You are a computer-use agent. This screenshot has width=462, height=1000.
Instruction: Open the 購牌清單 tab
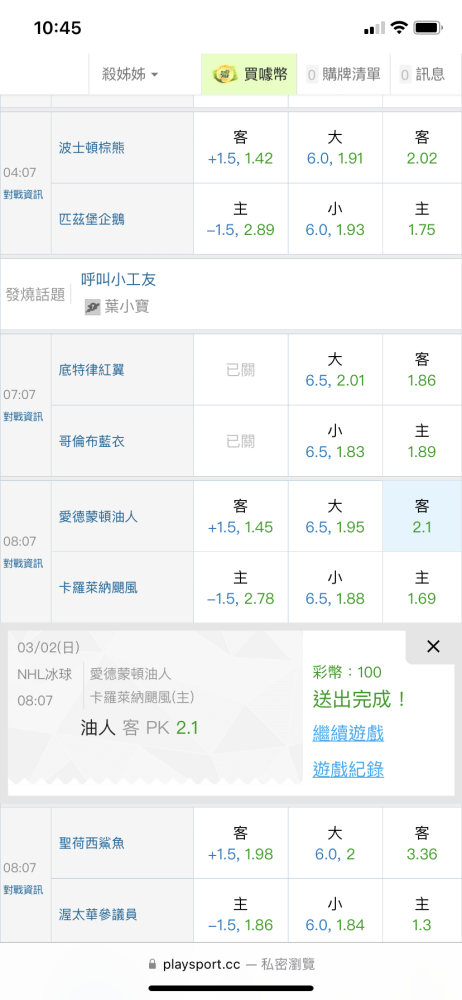(343, 75)
